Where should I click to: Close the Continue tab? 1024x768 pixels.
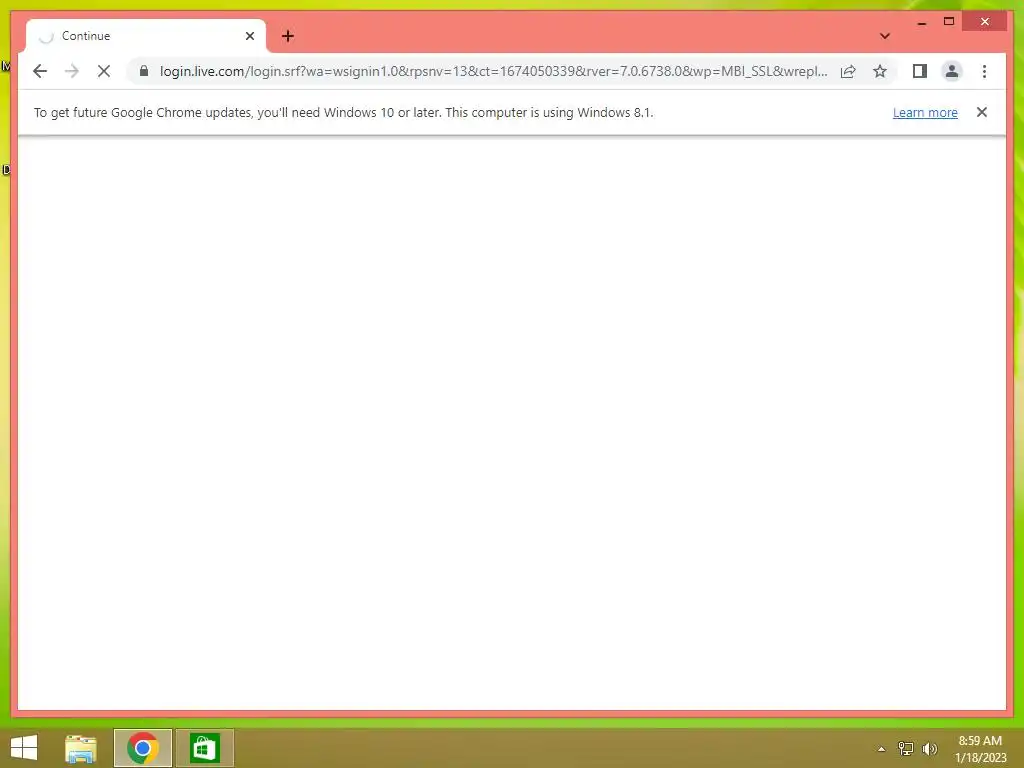(249, 36)
